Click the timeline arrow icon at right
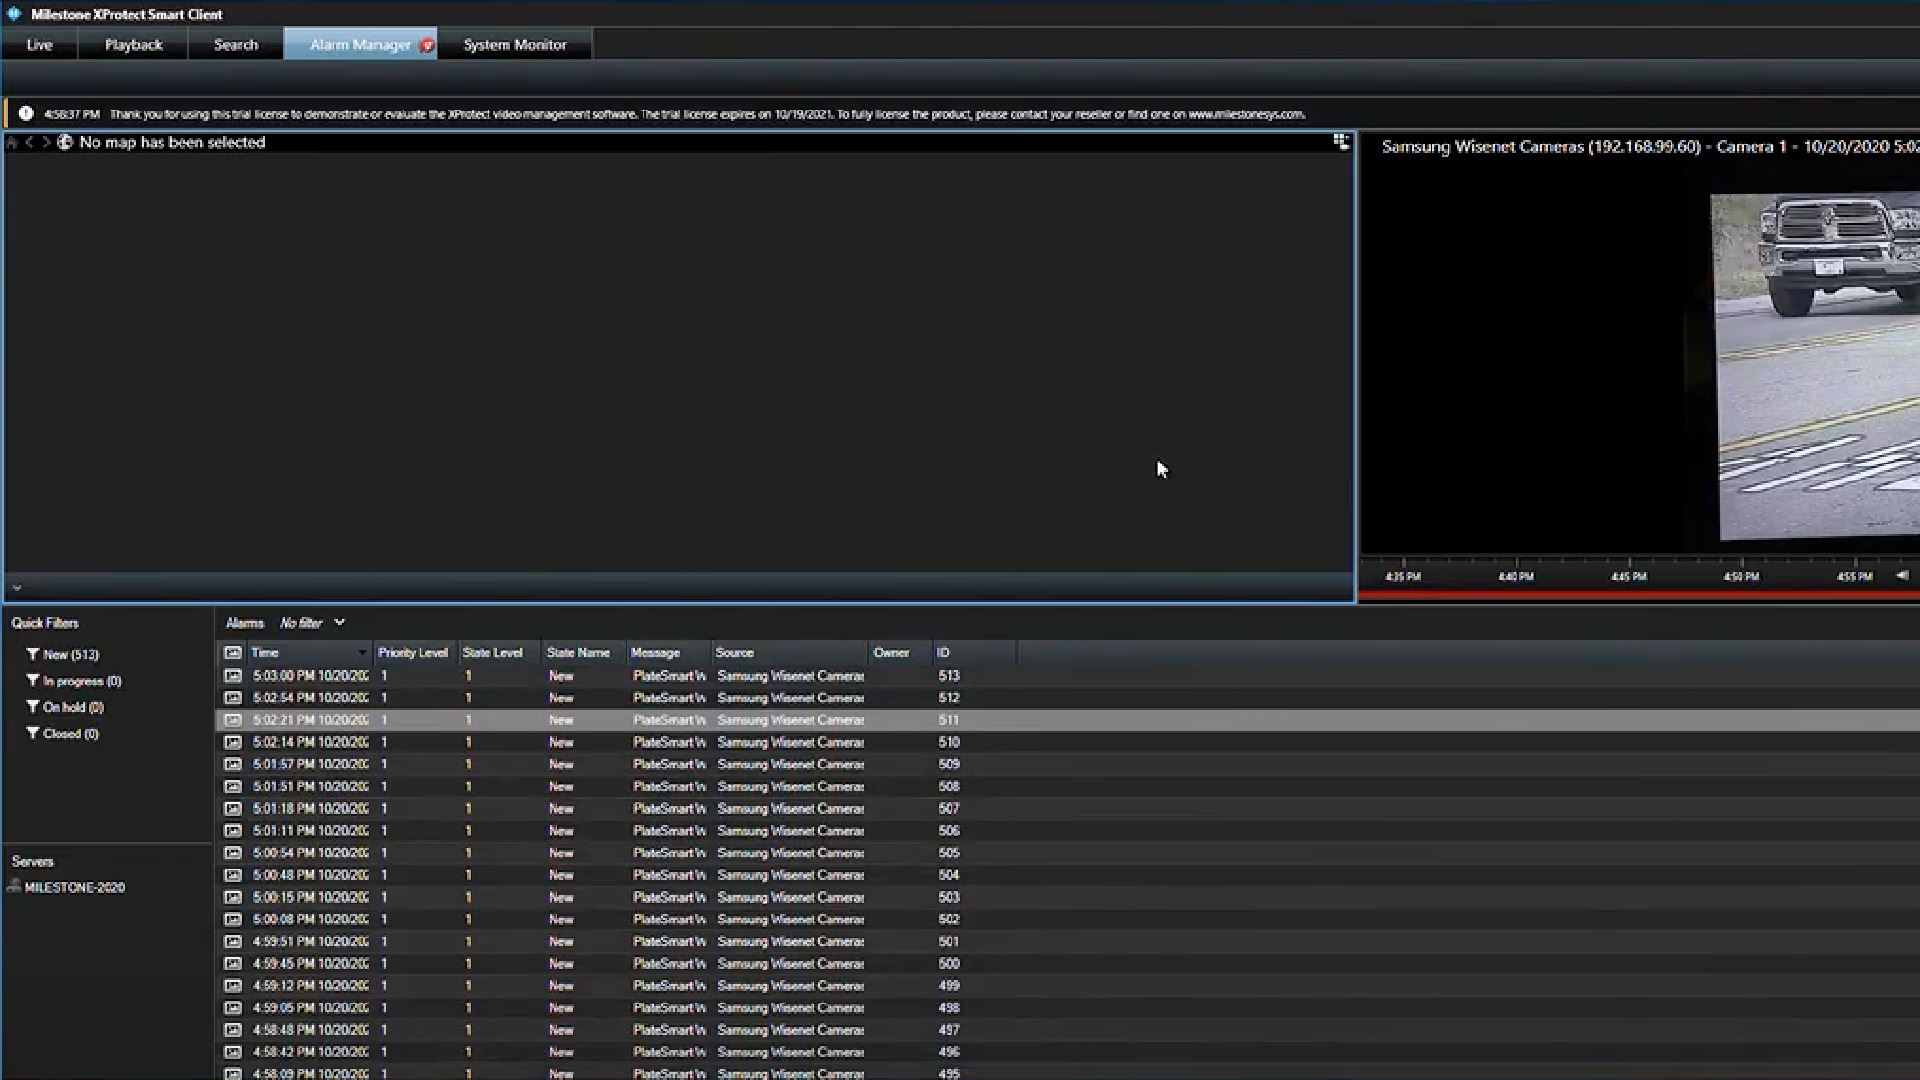The height and width of the screenshot is (1080, 1920). coord(1902,575)
